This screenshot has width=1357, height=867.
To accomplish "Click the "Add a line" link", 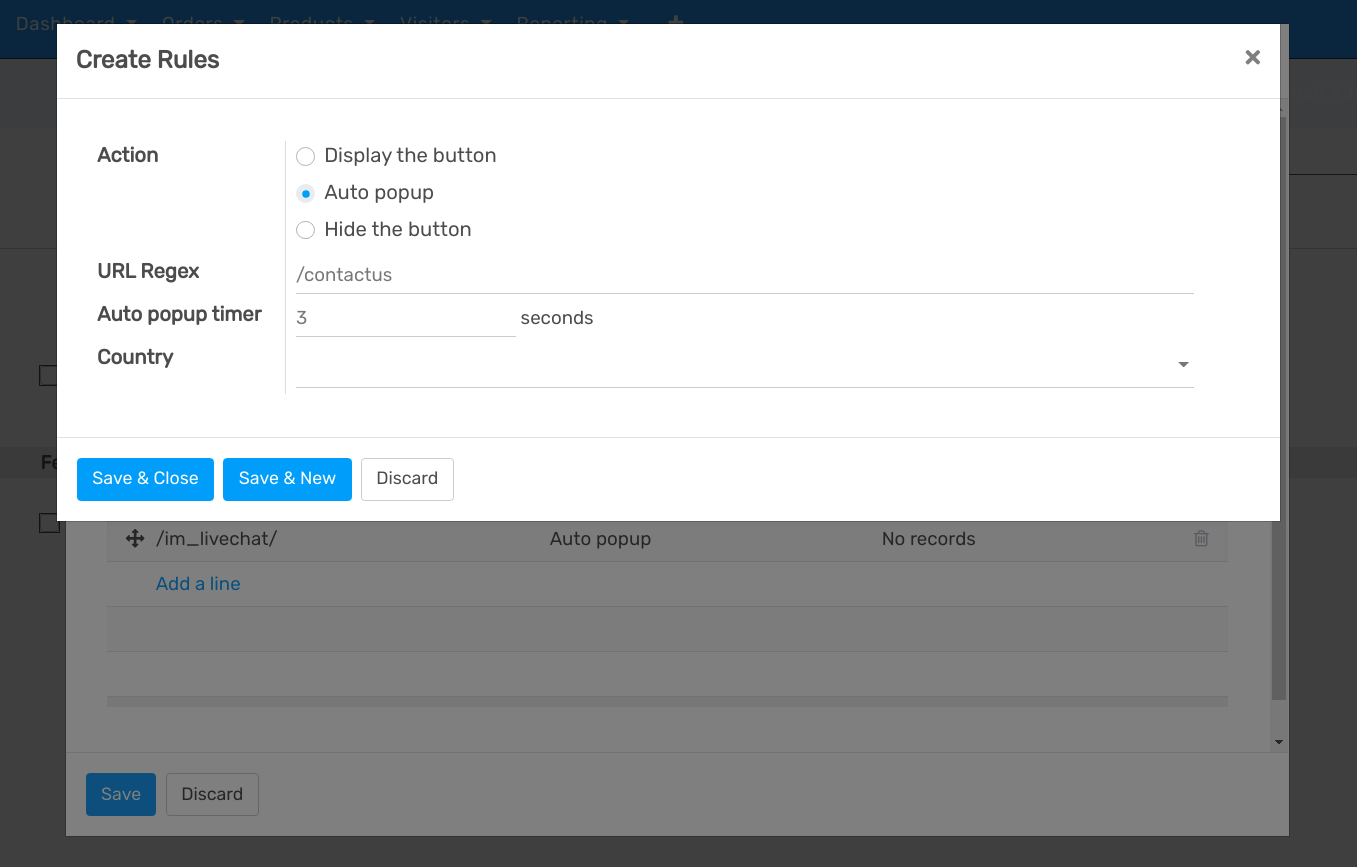I will point(197,583).
